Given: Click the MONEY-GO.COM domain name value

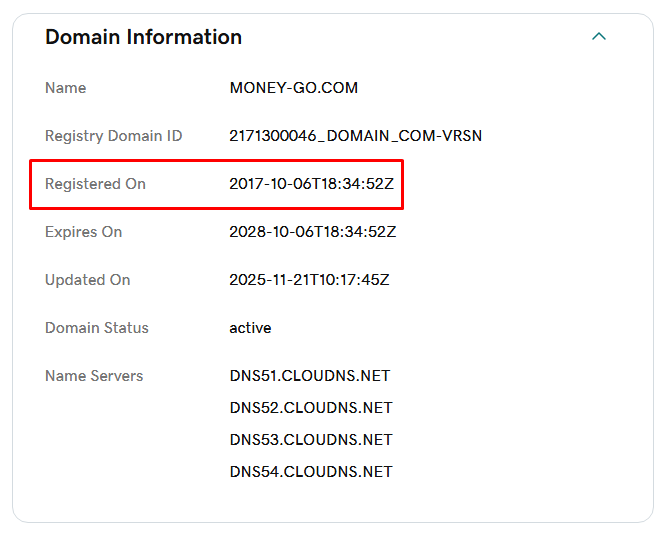Looking at the screenshot, I should click(293, 88).
